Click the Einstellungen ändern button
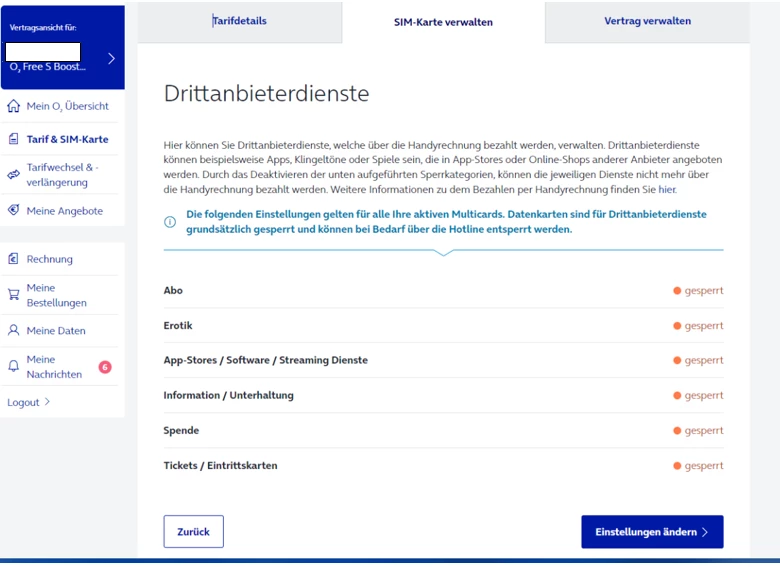780x567 pixels. click(x=652, y=532)
